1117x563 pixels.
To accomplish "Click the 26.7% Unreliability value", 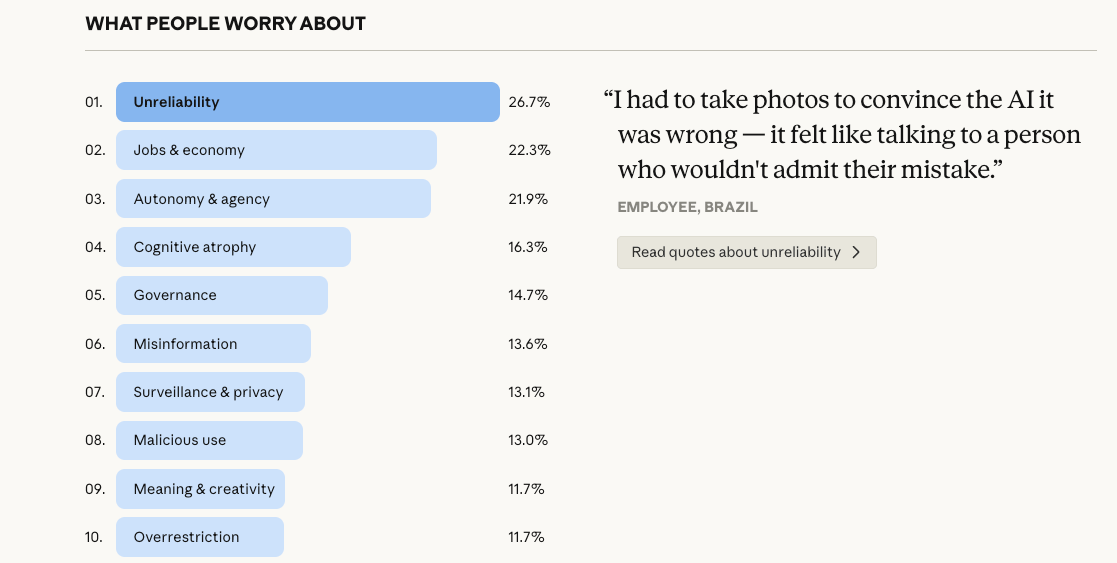I will click(529, 102).
